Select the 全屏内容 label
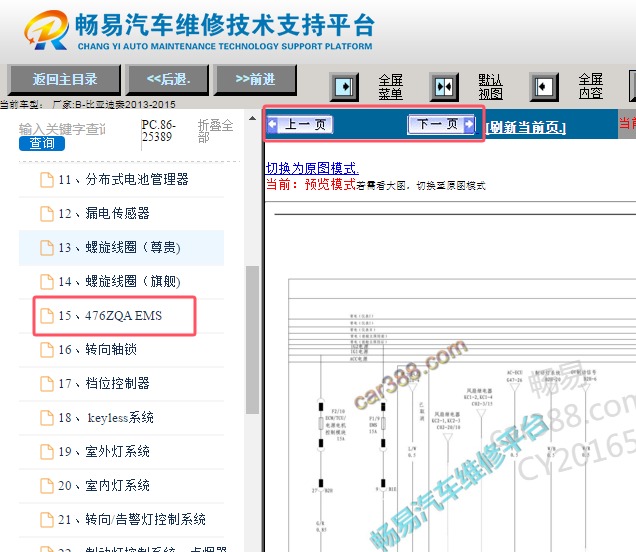 (590, 86)
